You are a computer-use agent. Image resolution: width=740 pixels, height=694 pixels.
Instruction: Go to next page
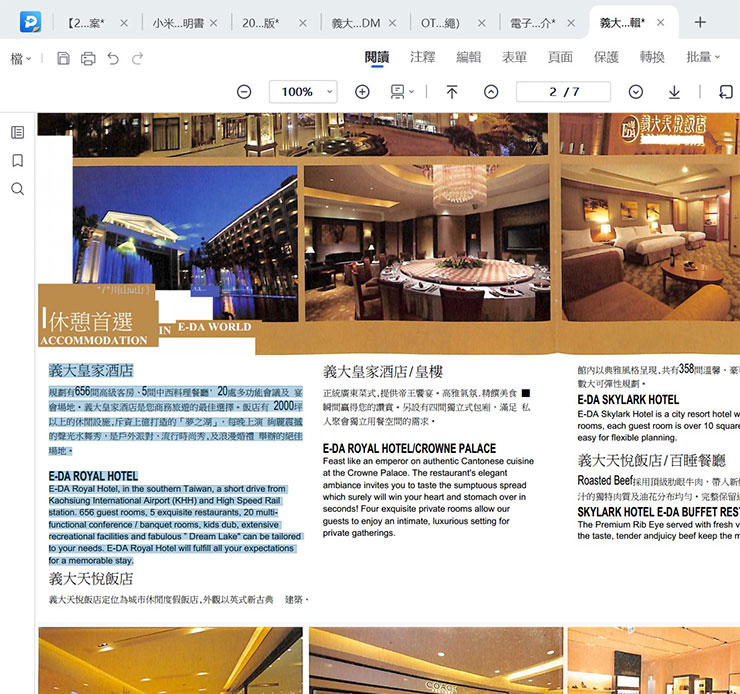[636, 92]
